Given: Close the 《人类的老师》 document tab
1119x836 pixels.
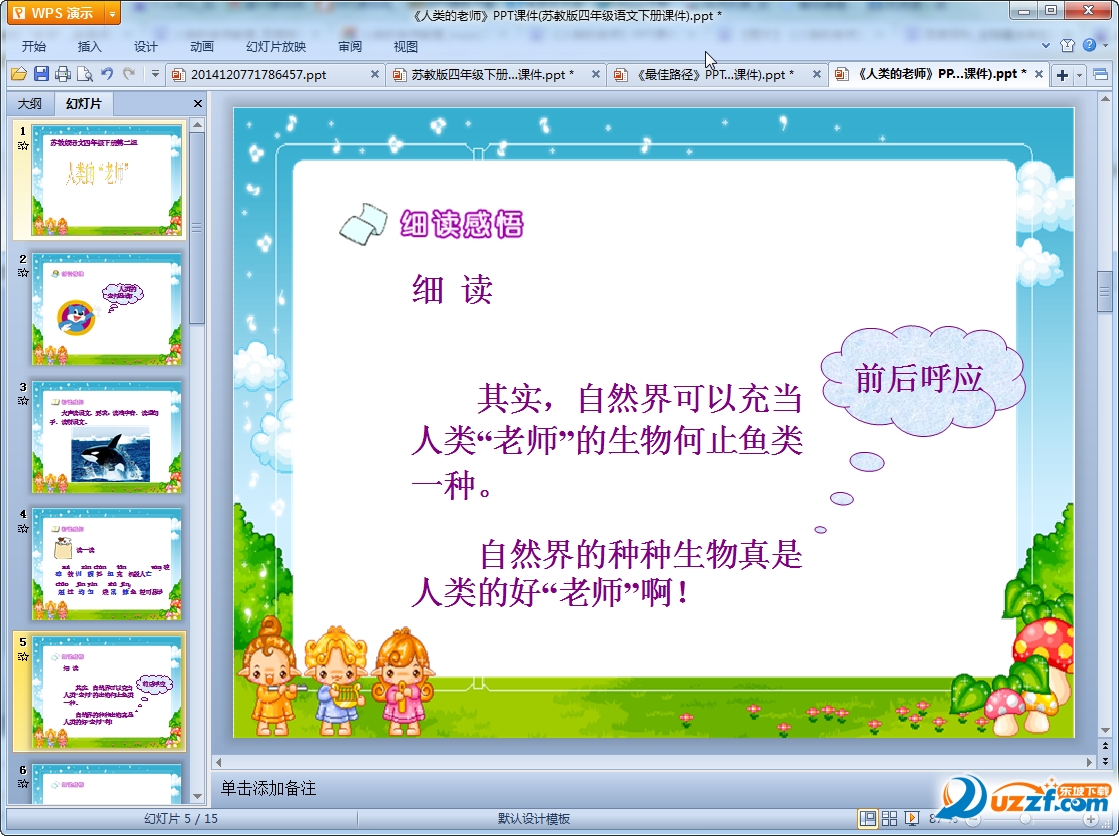Looking at the screenshot, I should 1038,74.
